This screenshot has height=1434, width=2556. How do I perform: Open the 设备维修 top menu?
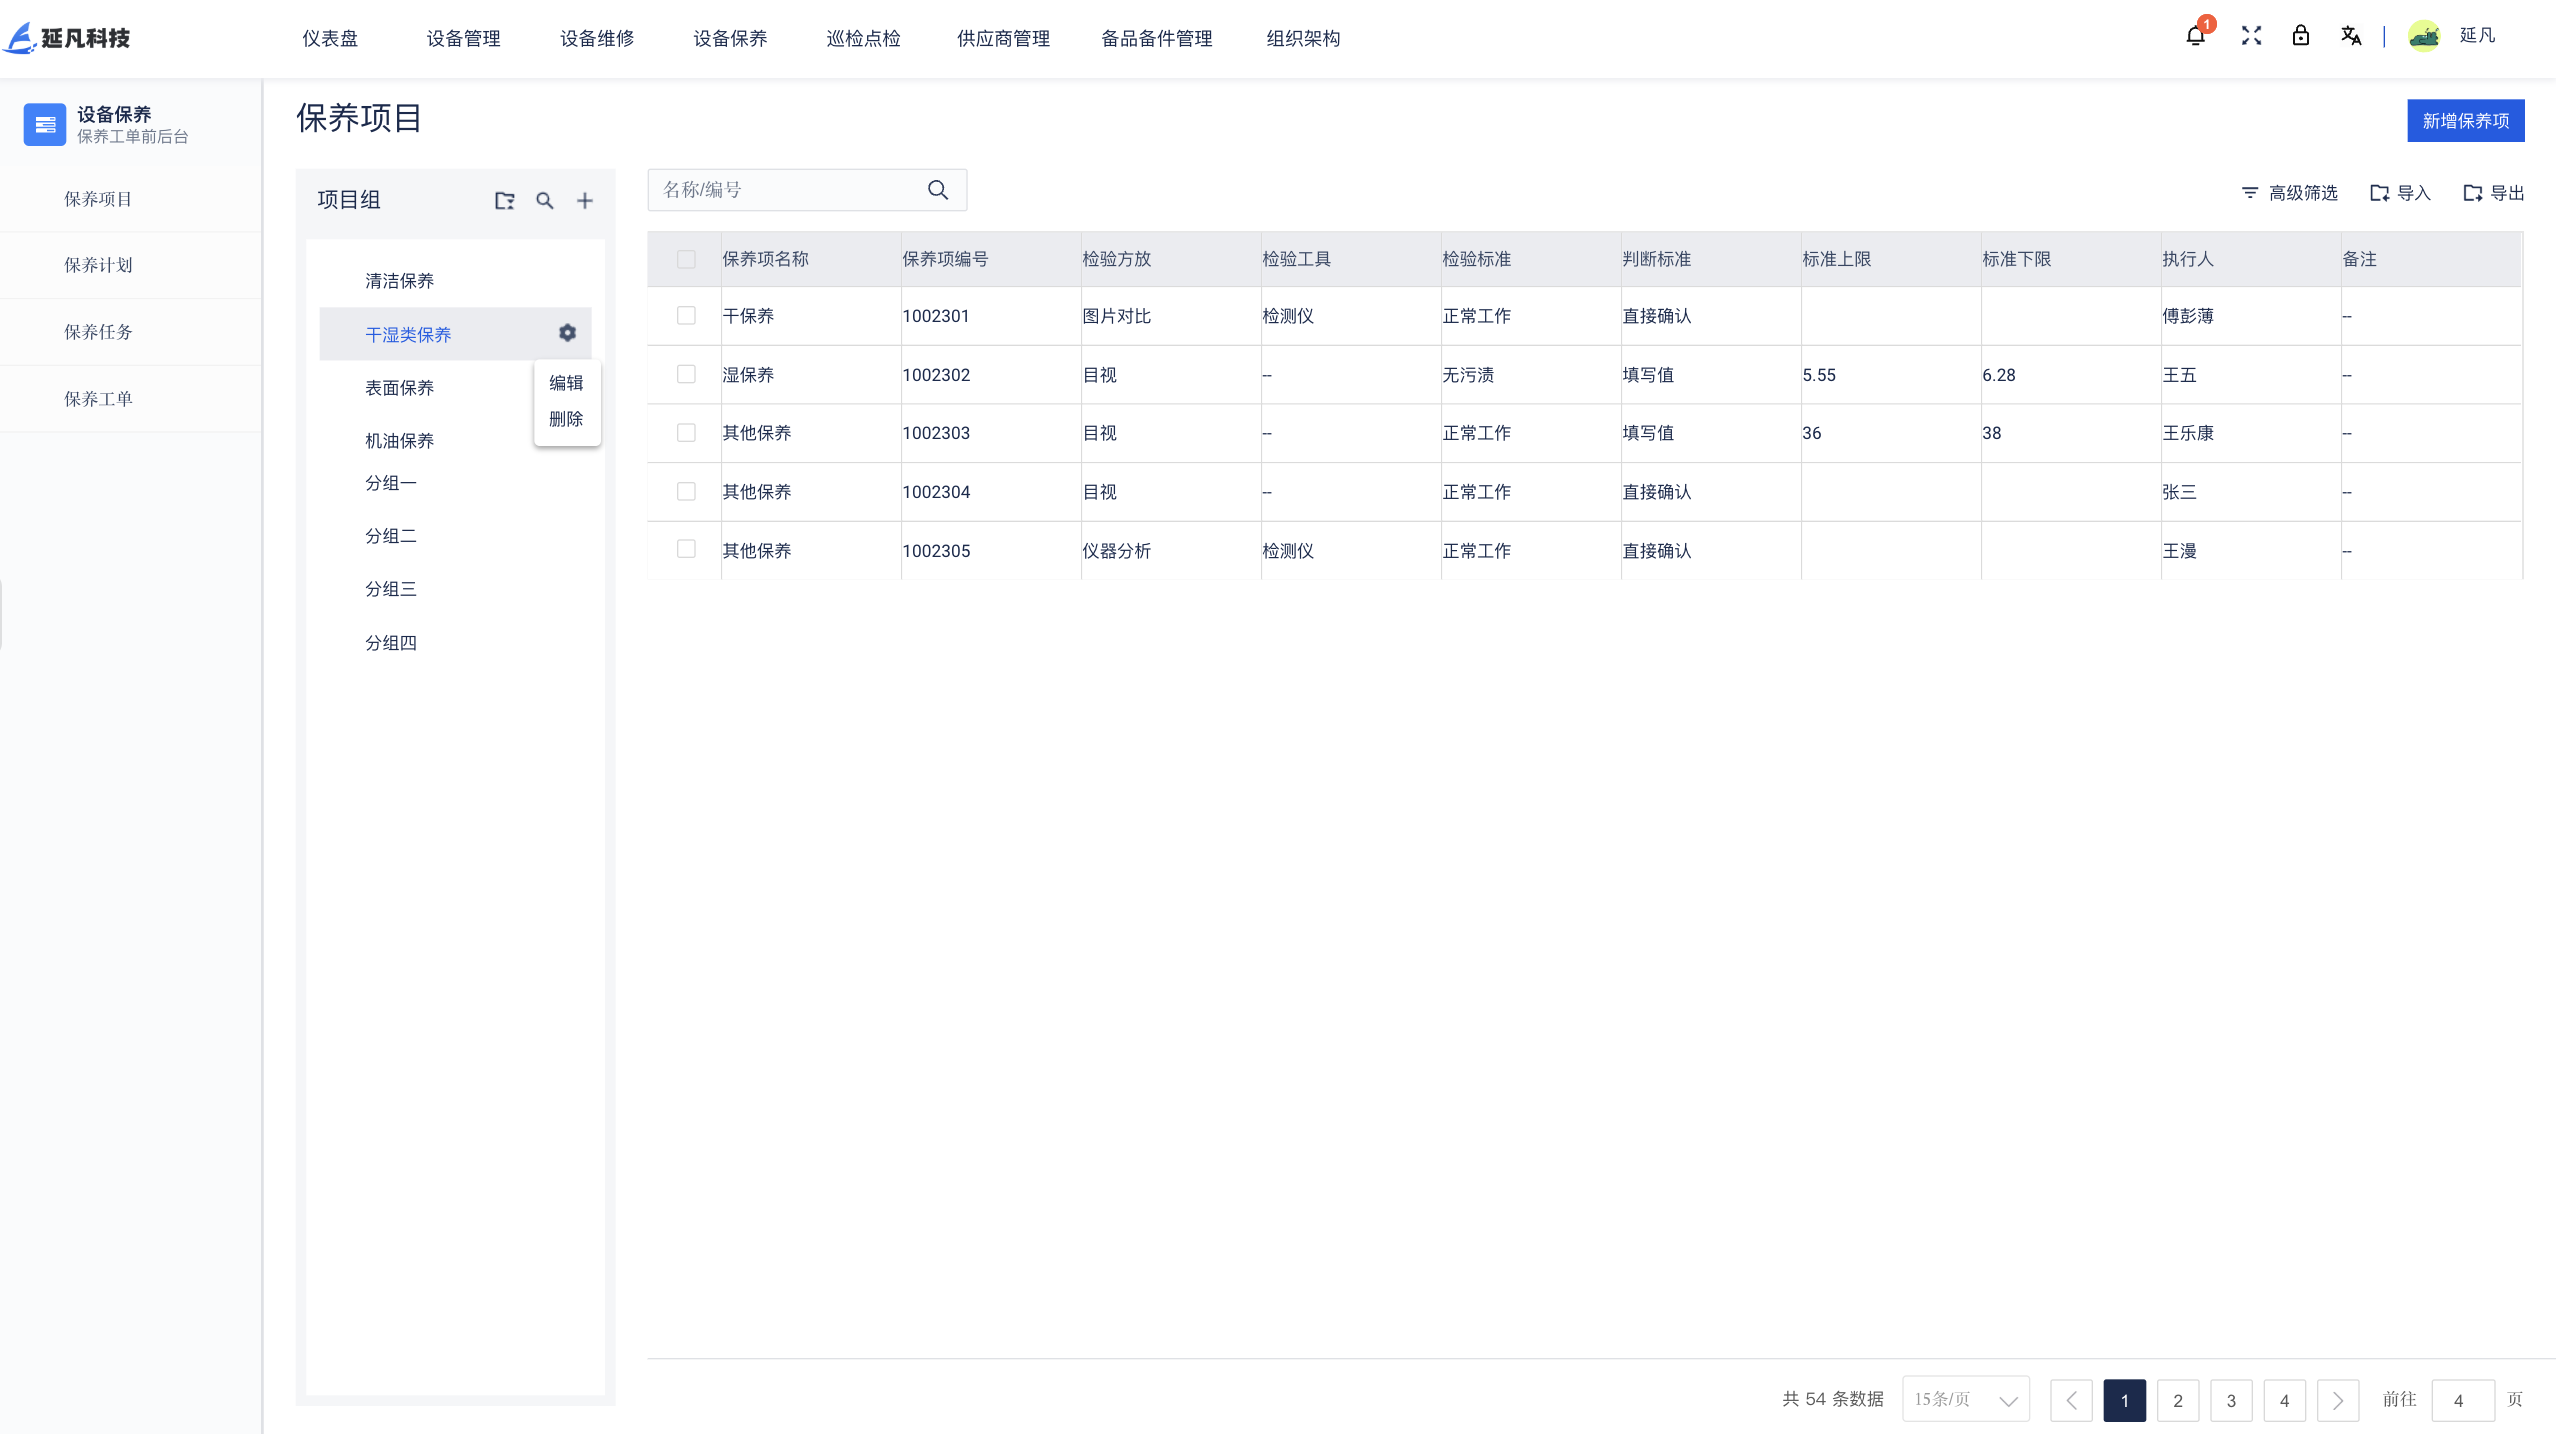[x=597, y=38]
